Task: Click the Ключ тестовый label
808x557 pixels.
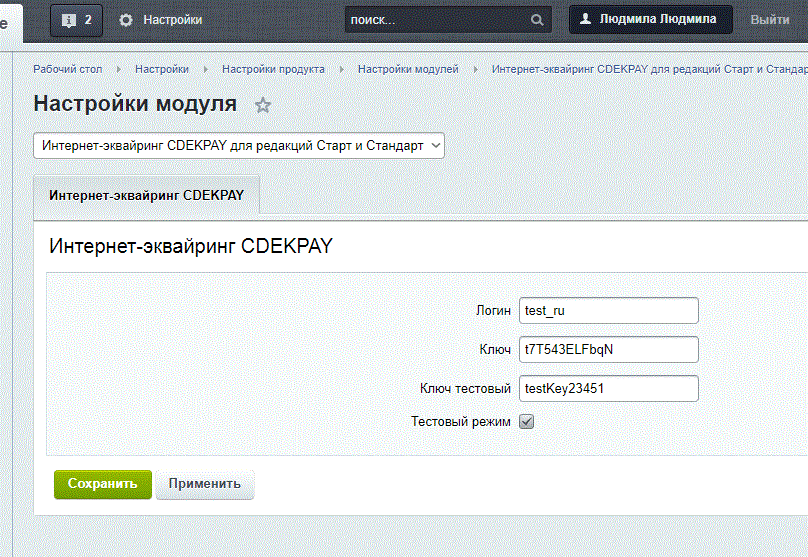Action: click(x=465, y=389)
